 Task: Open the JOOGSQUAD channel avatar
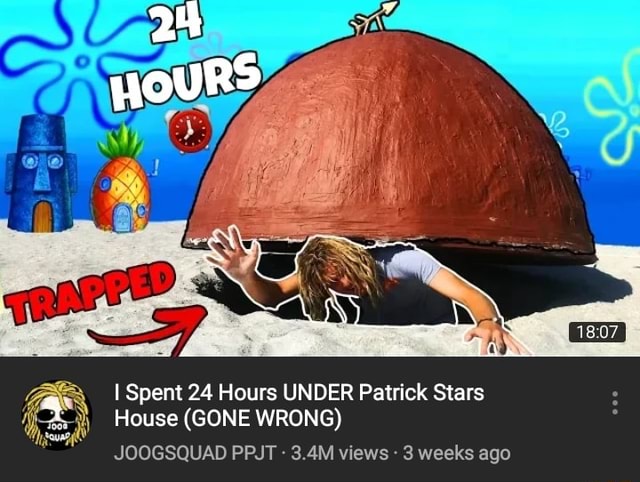(x=56, y=415)
